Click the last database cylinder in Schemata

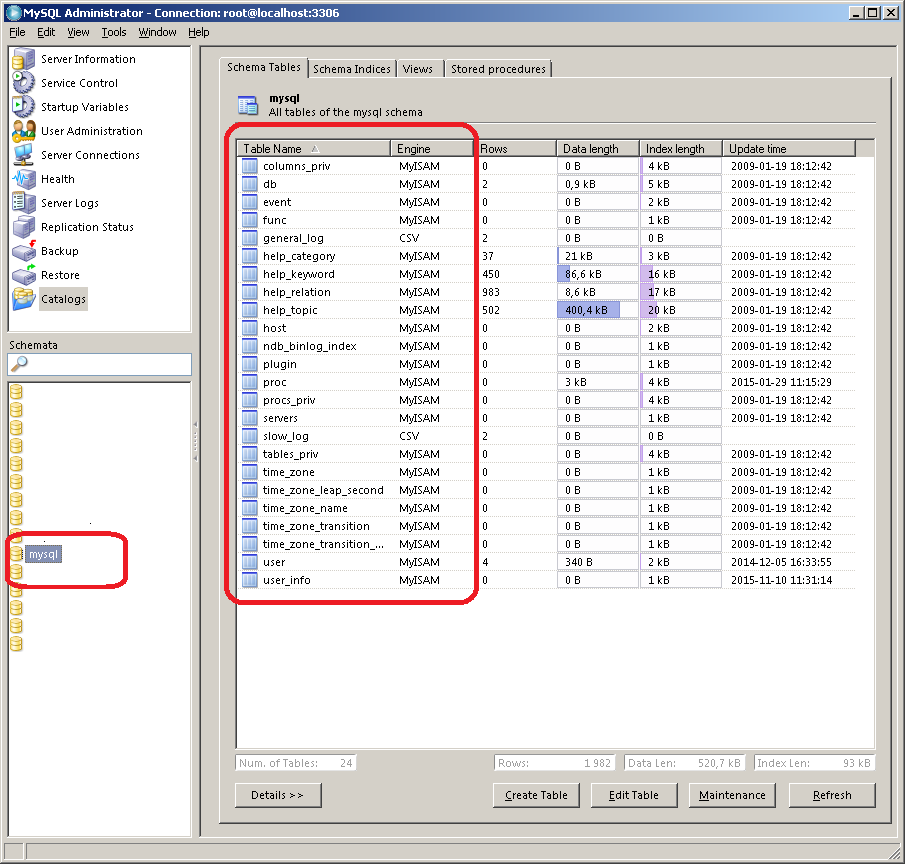pos(16,644)
